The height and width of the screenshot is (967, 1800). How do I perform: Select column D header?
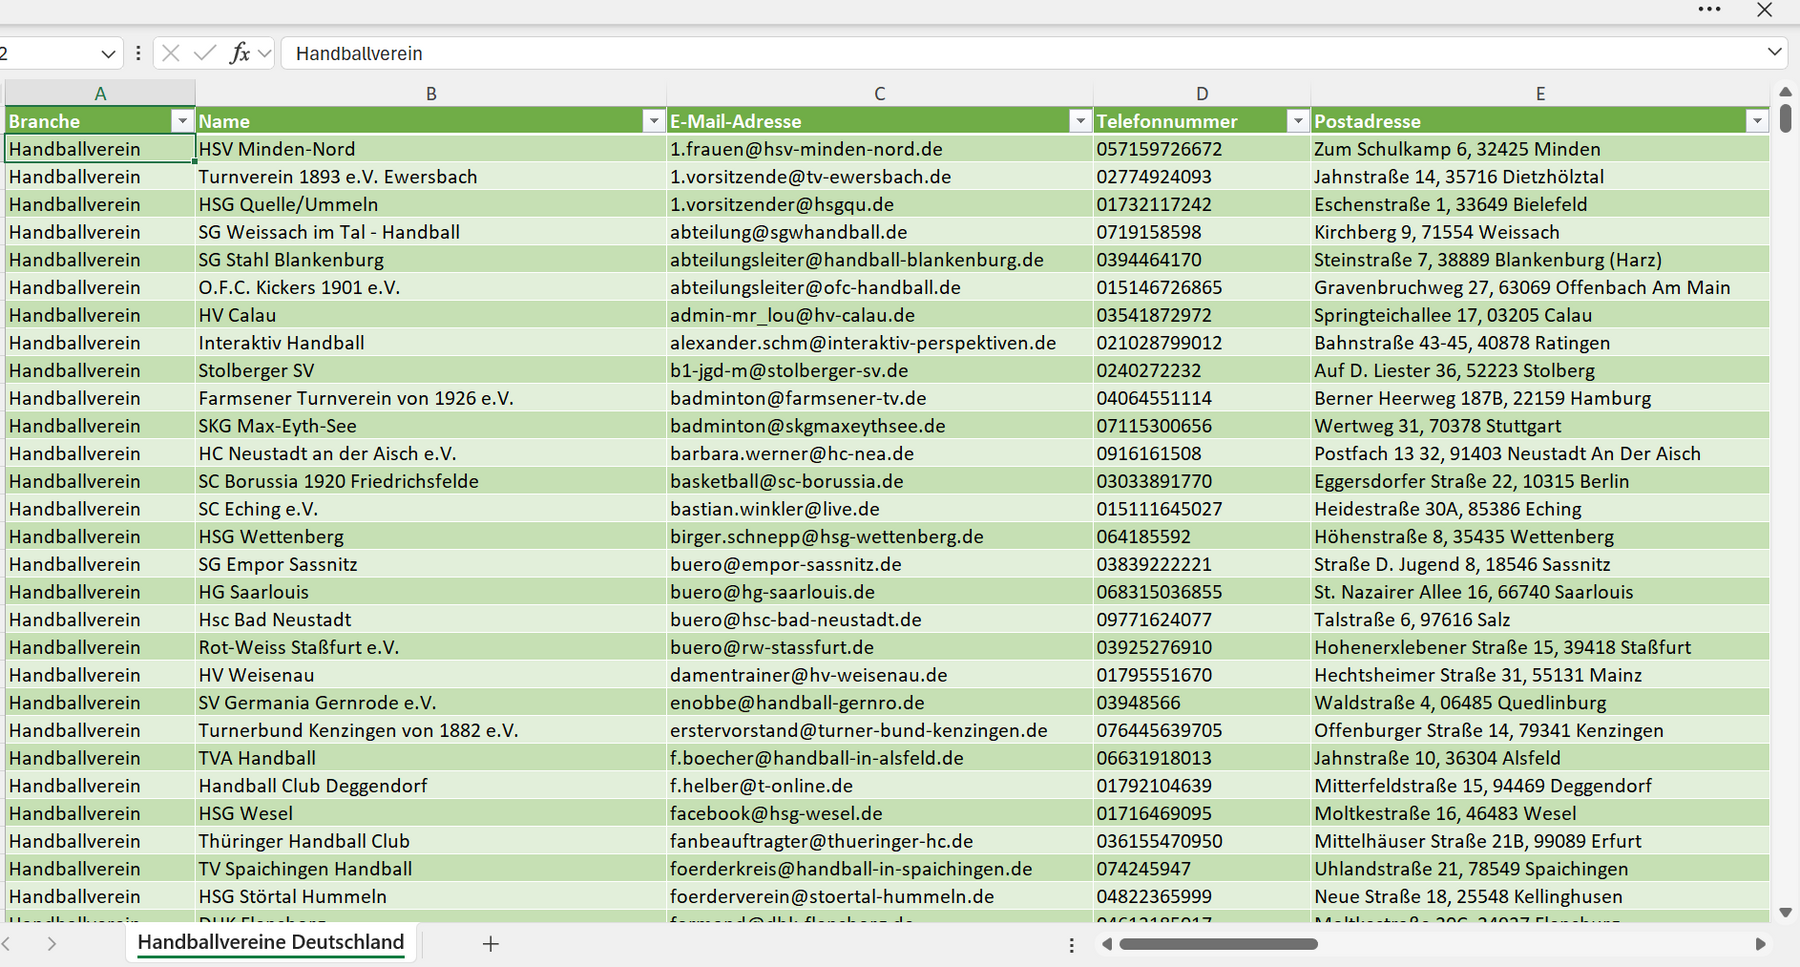1202,93
